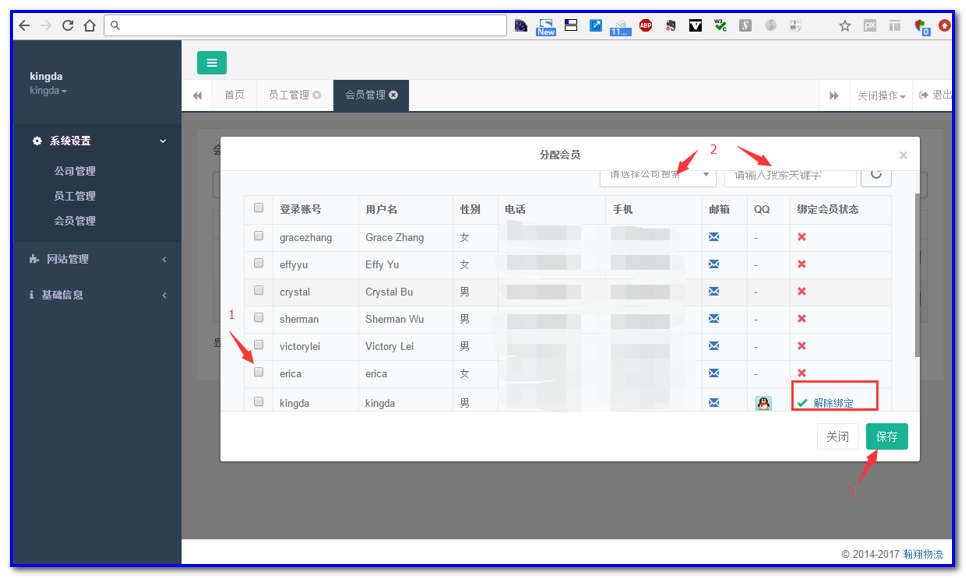Tick the checkbox beside sherman
Screen dimensions: 966x578
(x=259, y=318)
